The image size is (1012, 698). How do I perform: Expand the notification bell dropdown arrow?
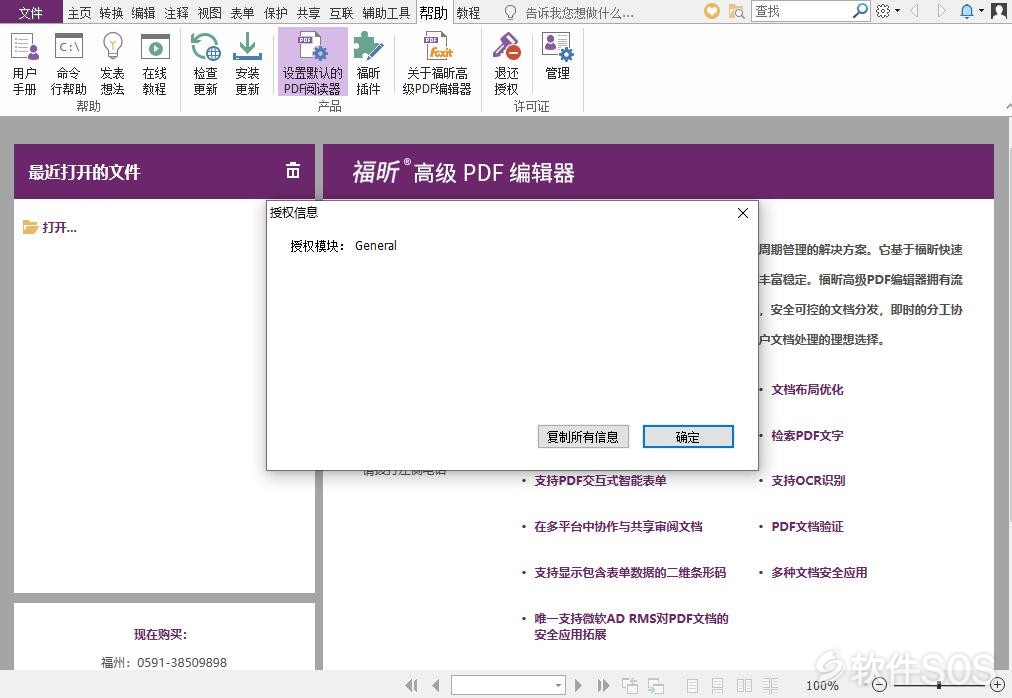(980, 11)
